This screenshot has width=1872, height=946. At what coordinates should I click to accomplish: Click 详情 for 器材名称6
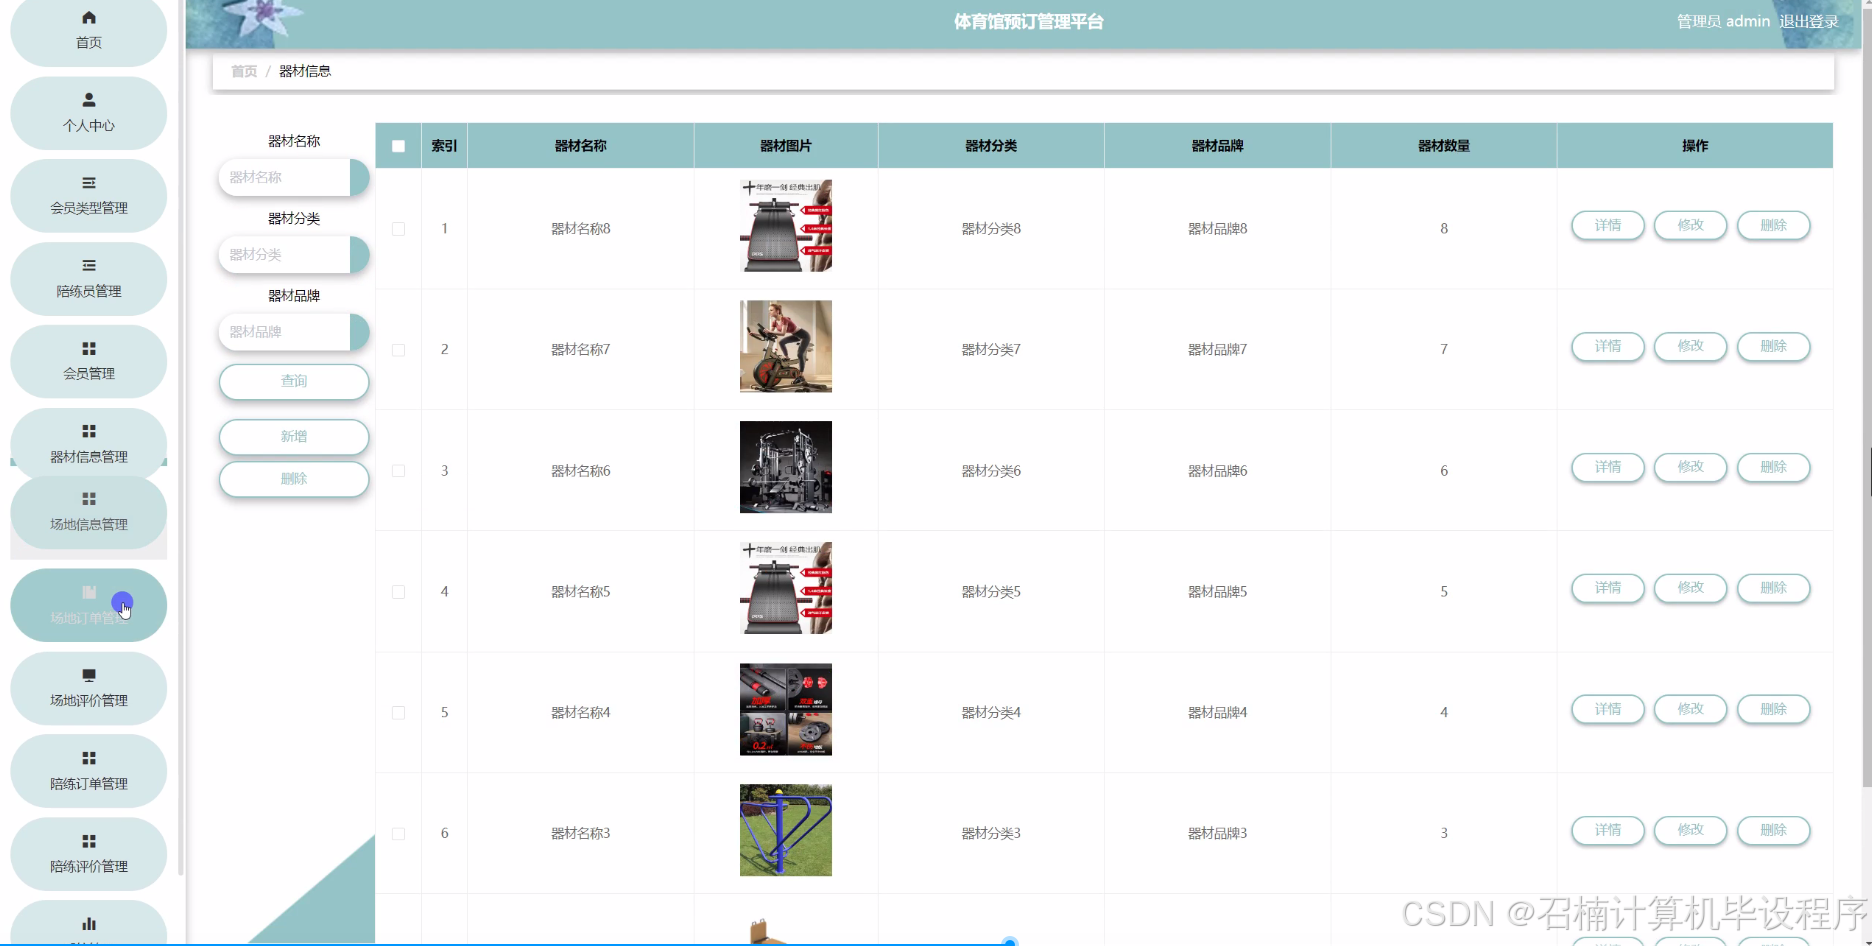[1608, 468]
